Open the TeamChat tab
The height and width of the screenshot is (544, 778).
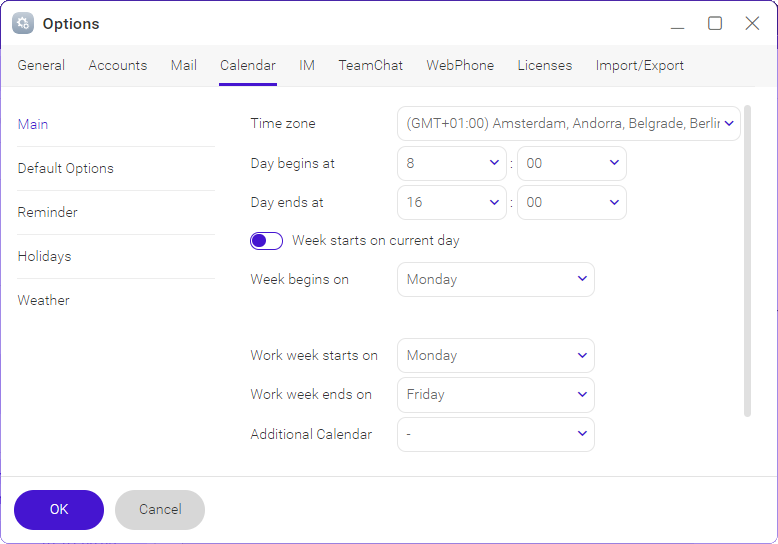(371, 66)
